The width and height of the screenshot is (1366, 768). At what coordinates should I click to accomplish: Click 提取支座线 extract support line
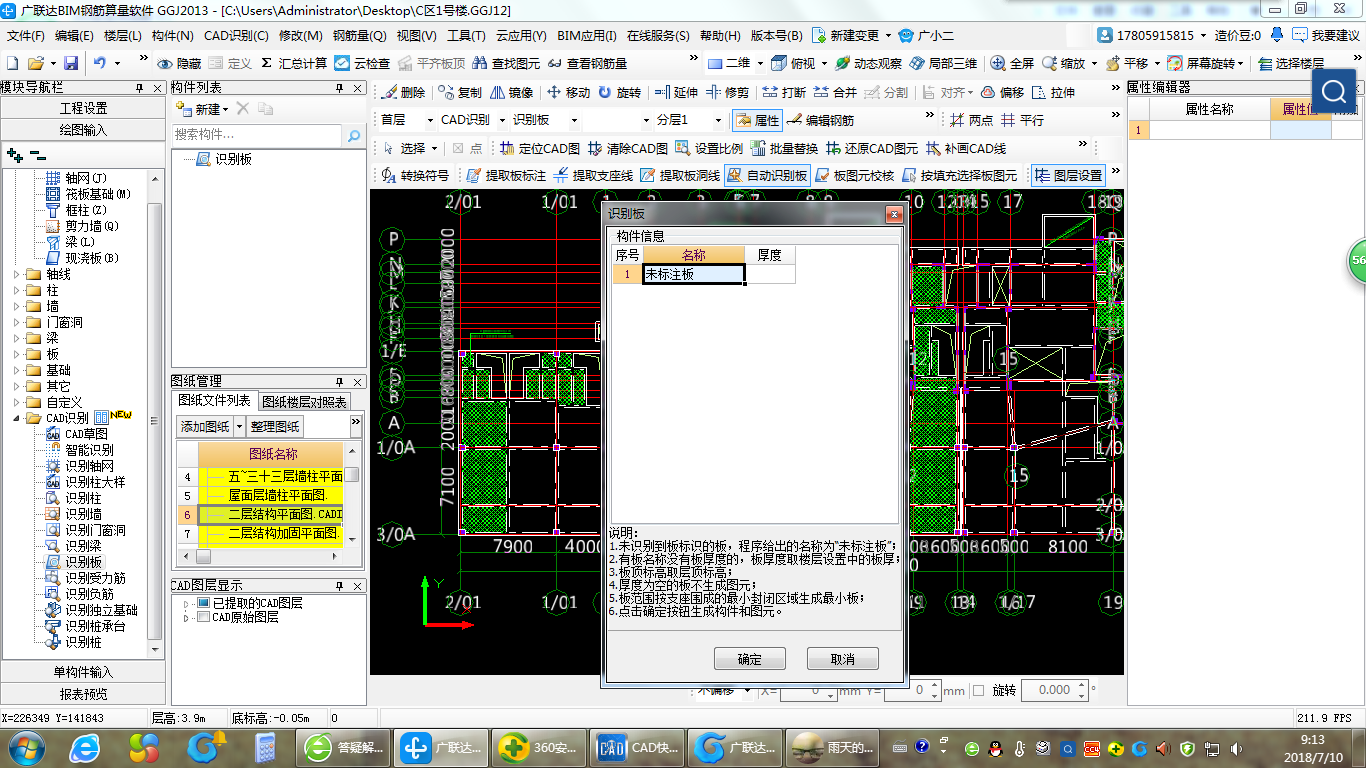(x=593, y=175)
